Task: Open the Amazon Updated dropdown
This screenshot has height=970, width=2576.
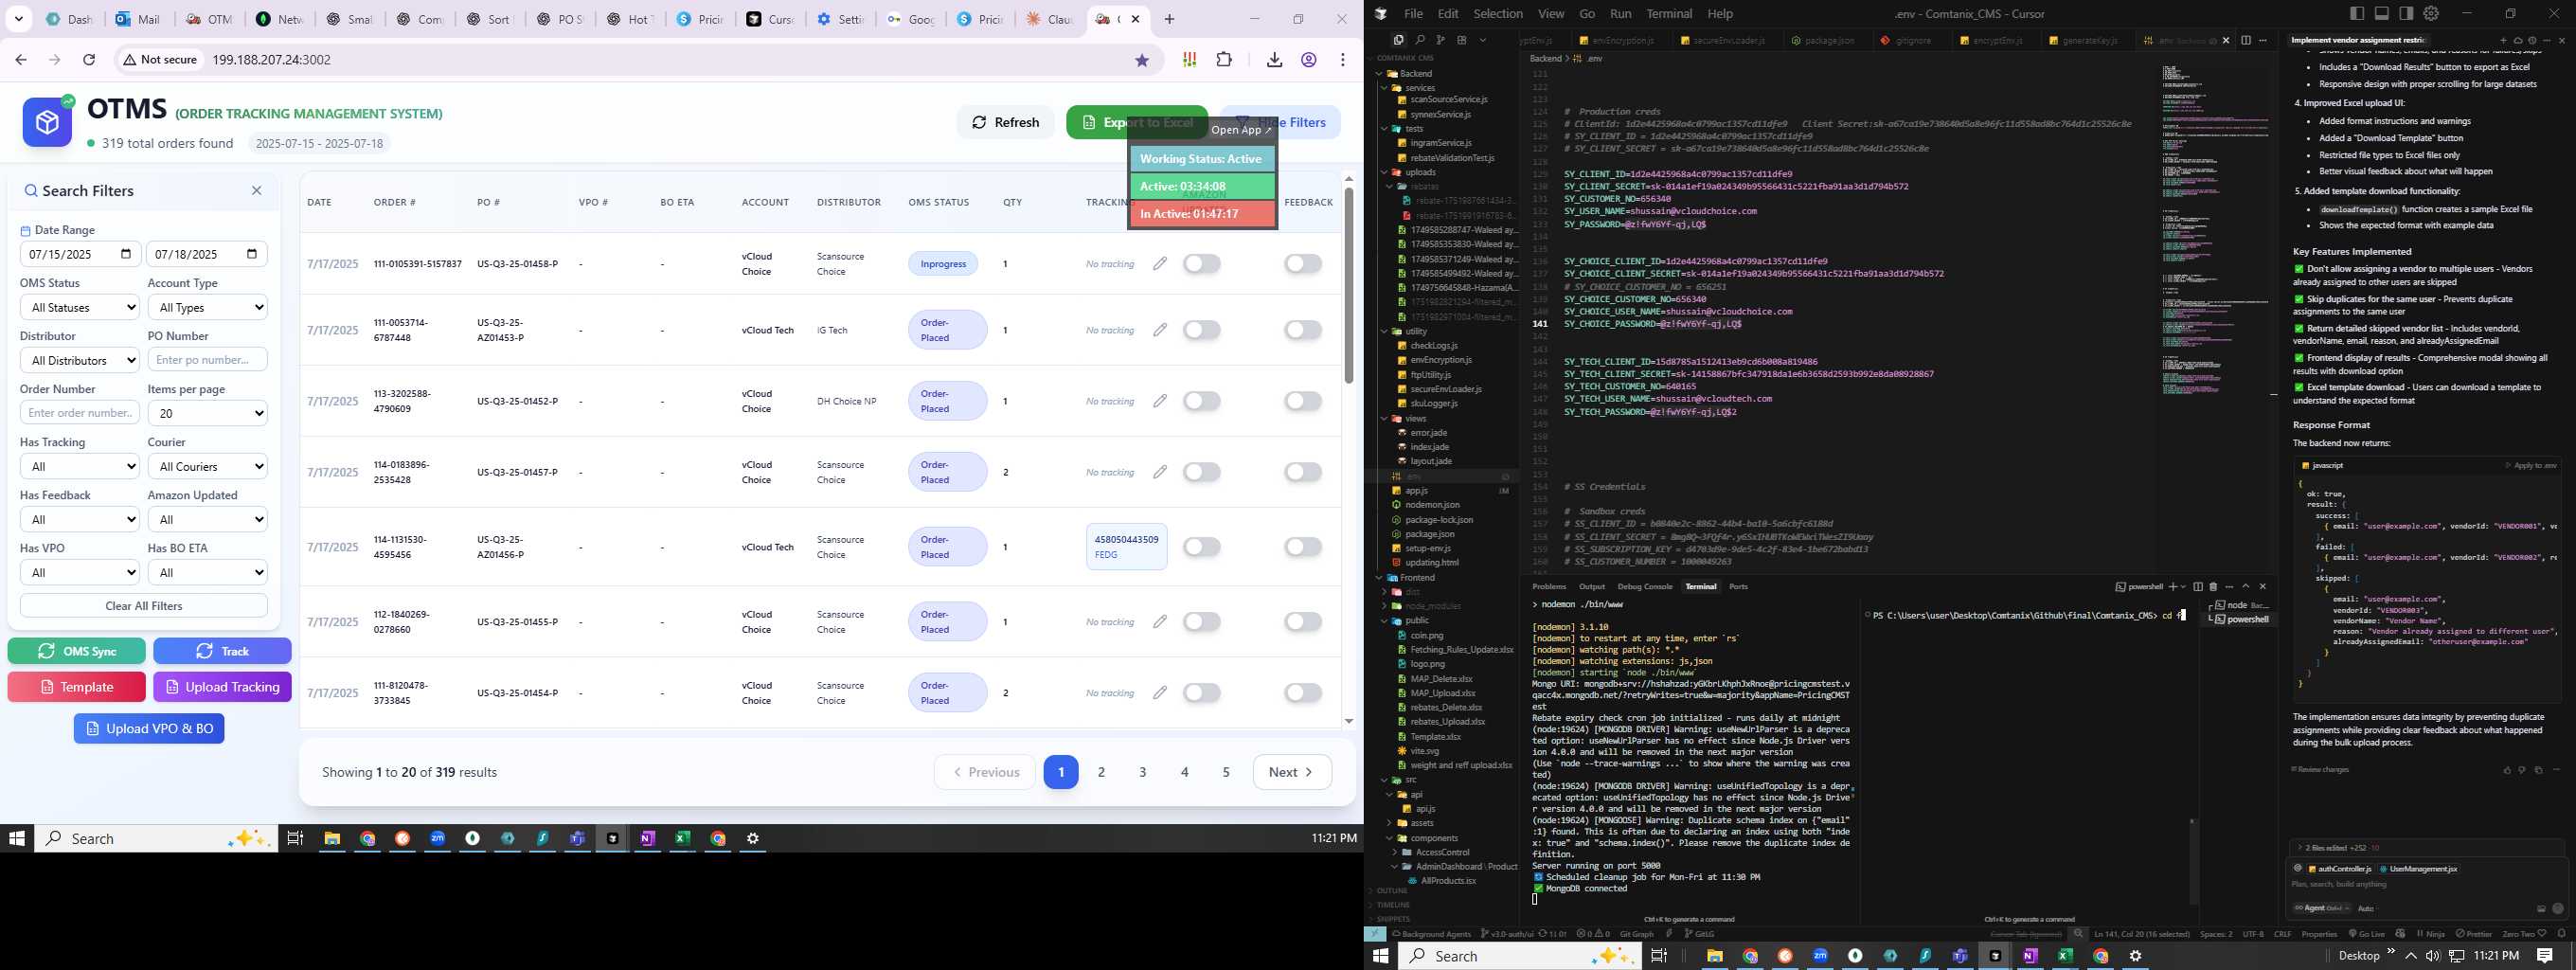Action: coord(207,519)
